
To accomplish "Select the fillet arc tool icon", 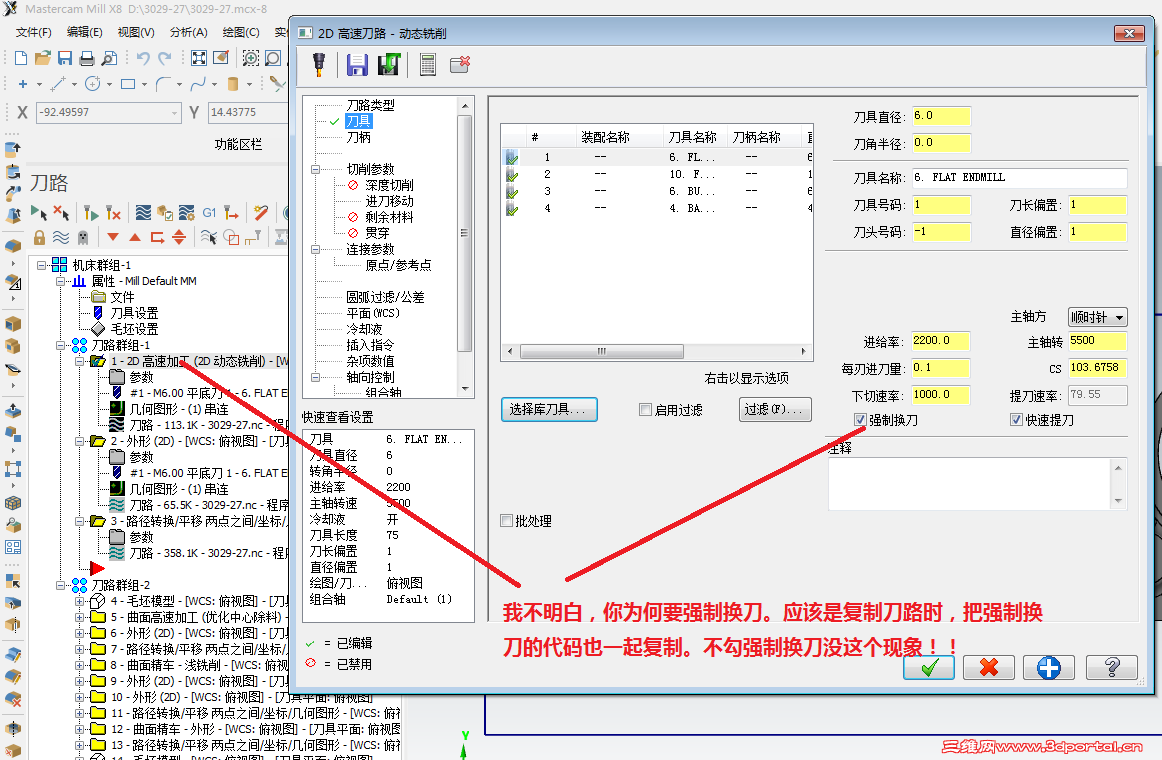I will tap(163, 84).
